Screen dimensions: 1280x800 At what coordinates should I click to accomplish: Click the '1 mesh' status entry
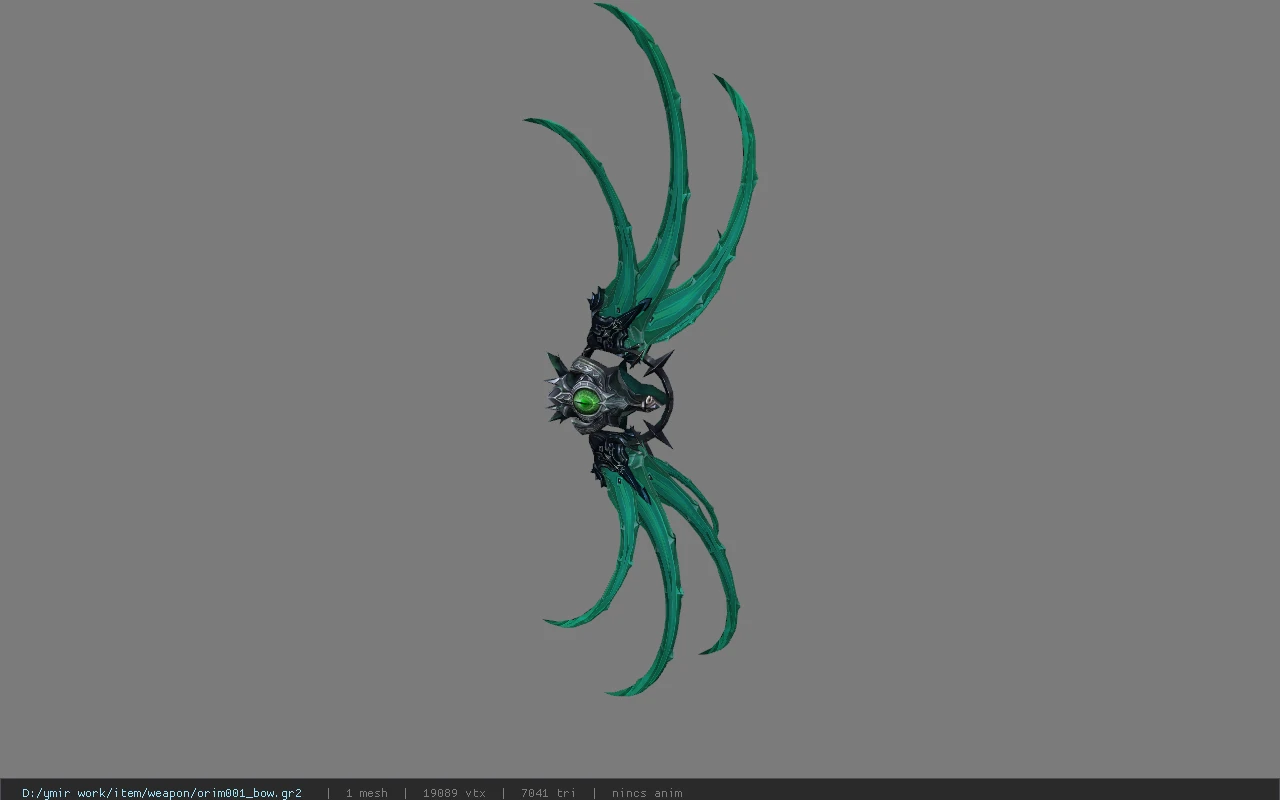coord(367,793)
